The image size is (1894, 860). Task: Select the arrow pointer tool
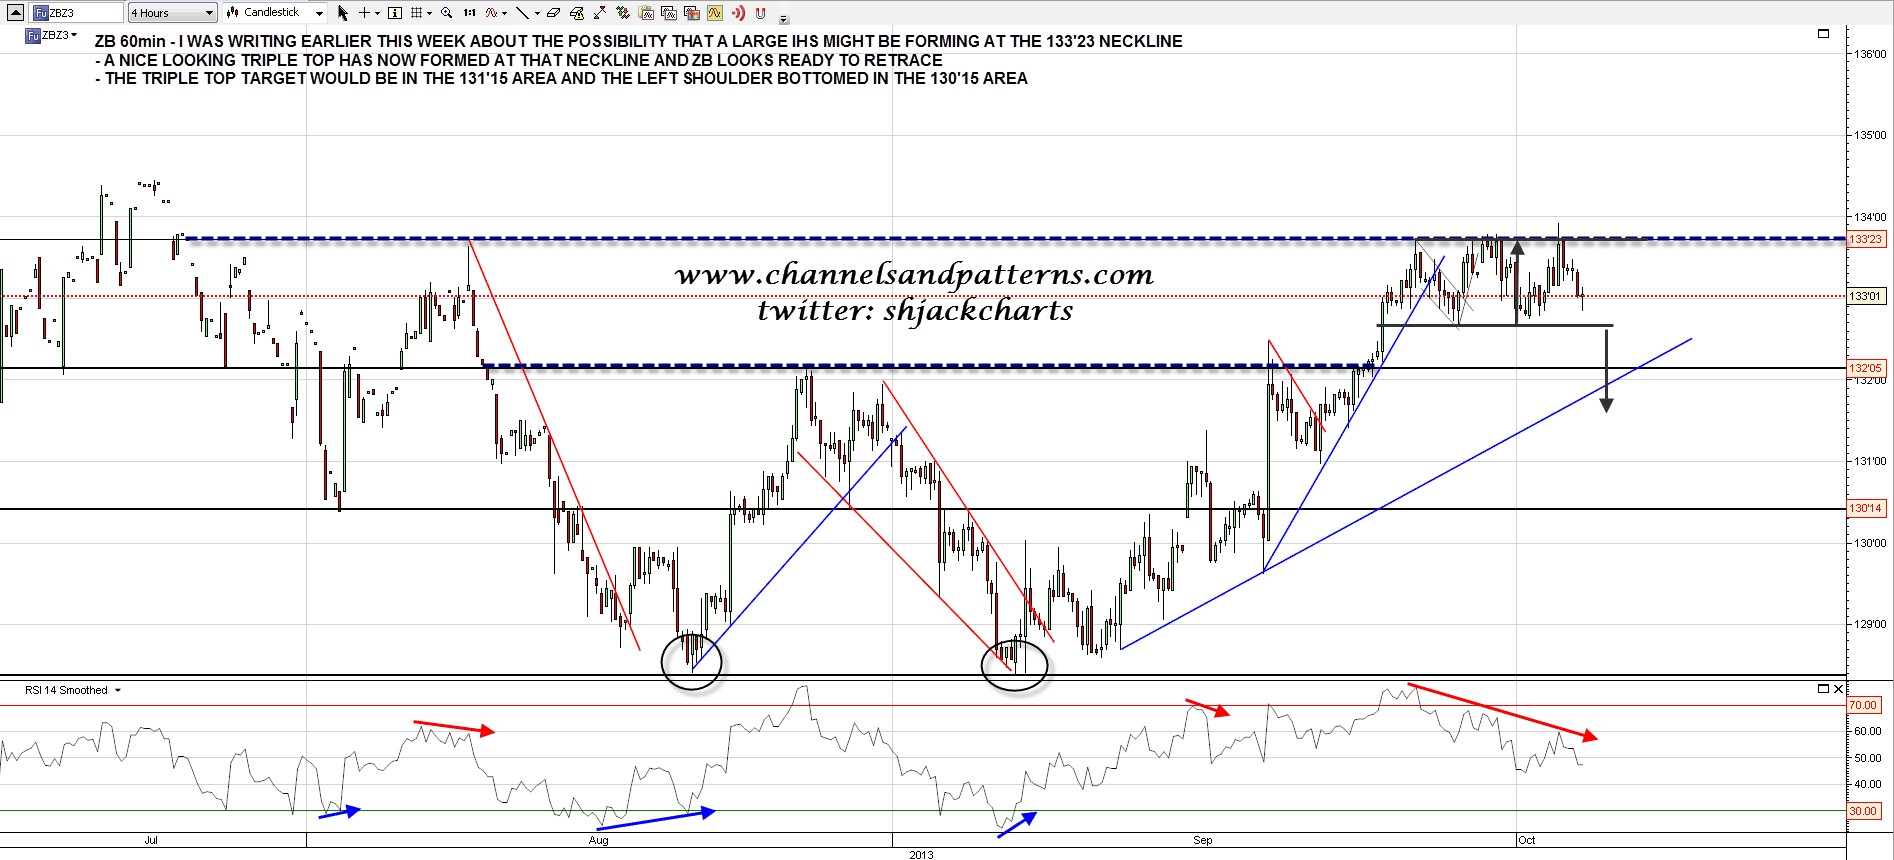pyautogui.click(x=343, y=13)
